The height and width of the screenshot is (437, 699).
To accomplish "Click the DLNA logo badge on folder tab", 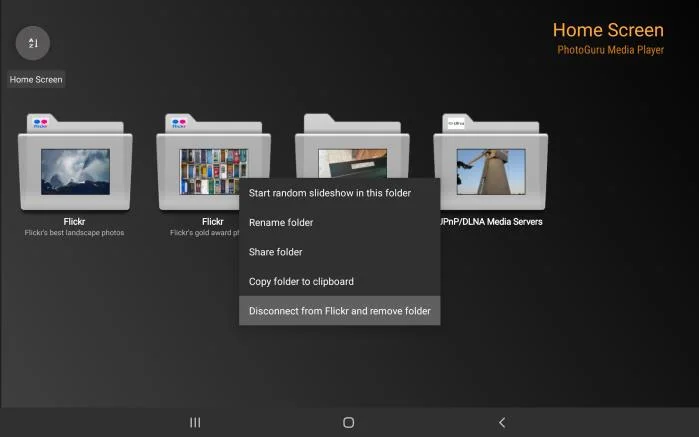I will (x=456, y=123).
